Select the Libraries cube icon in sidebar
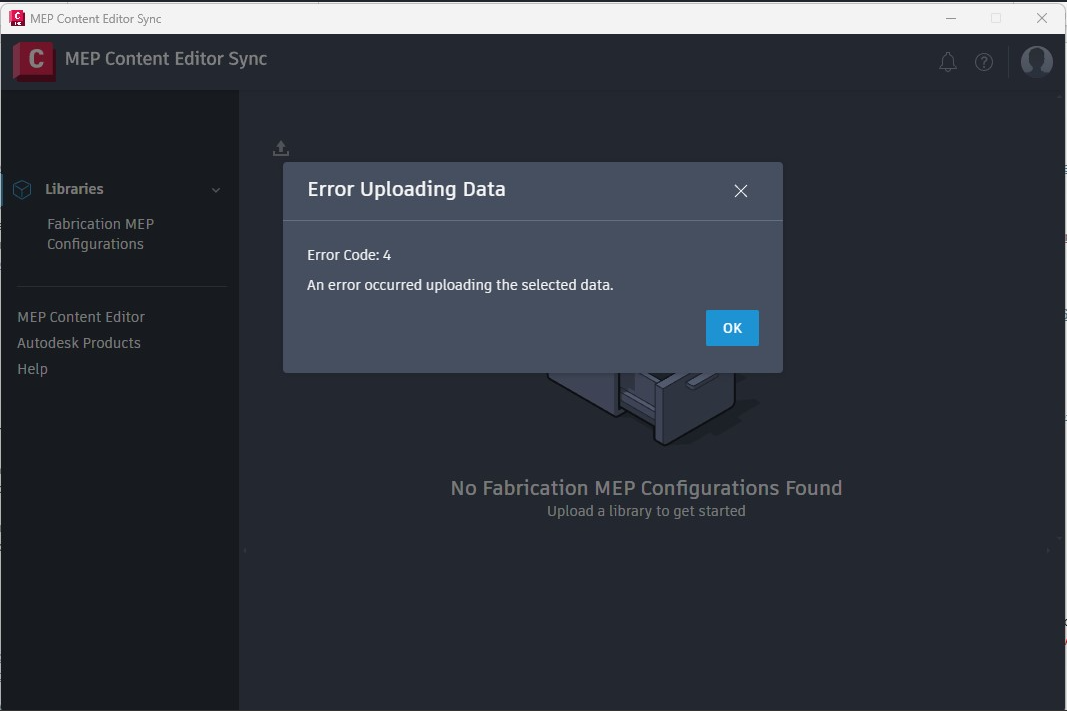 (22, 188)
